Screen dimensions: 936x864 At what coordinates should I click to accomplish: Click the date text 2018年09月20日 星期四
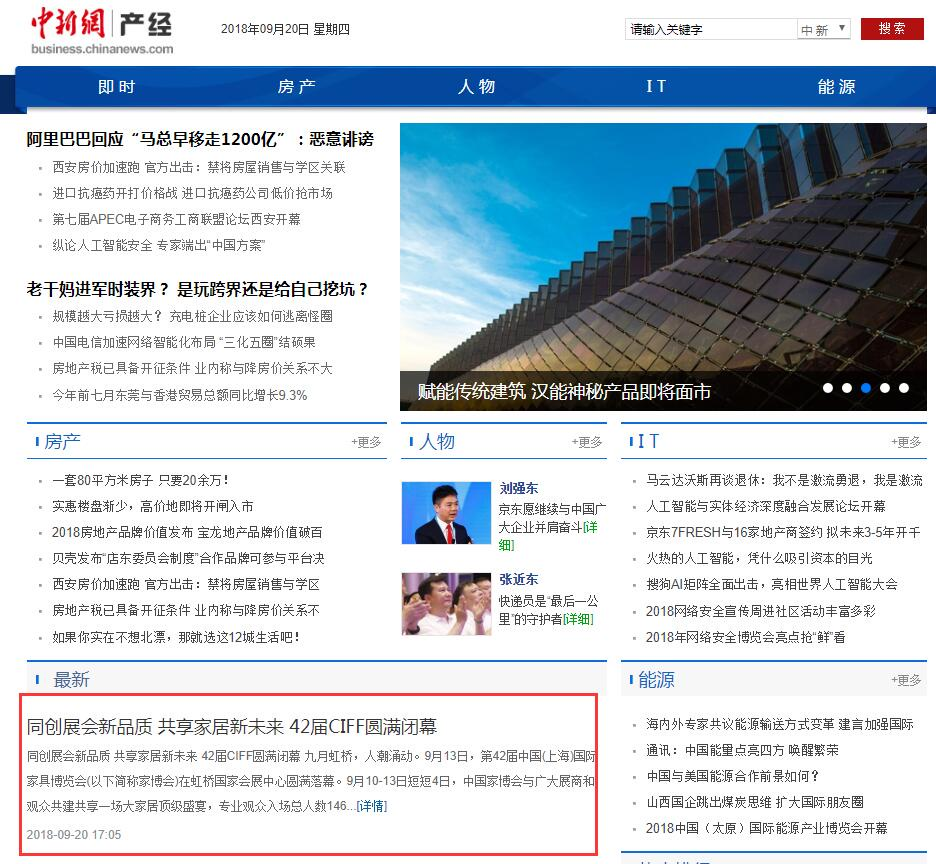[285, 29]
